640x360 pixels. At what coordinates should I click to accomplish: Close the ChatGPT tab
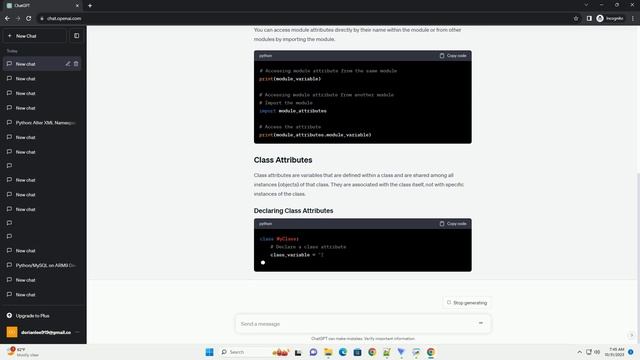77,6
